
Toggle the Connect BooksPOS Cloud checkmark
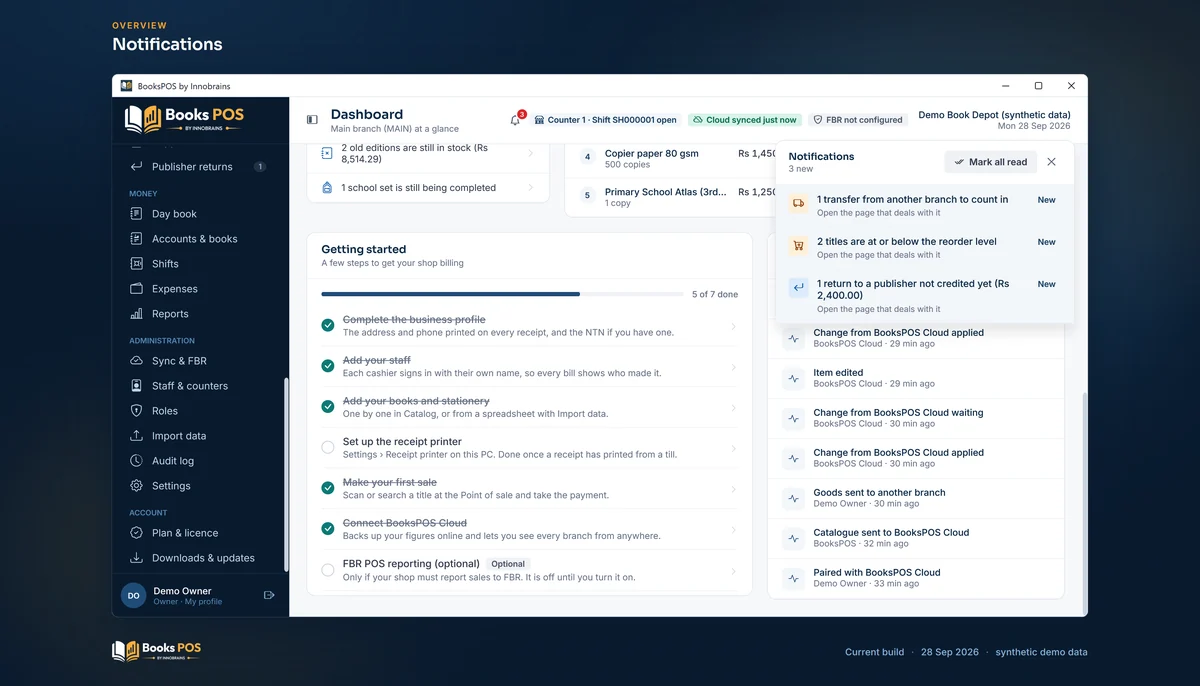pos(328,529)
